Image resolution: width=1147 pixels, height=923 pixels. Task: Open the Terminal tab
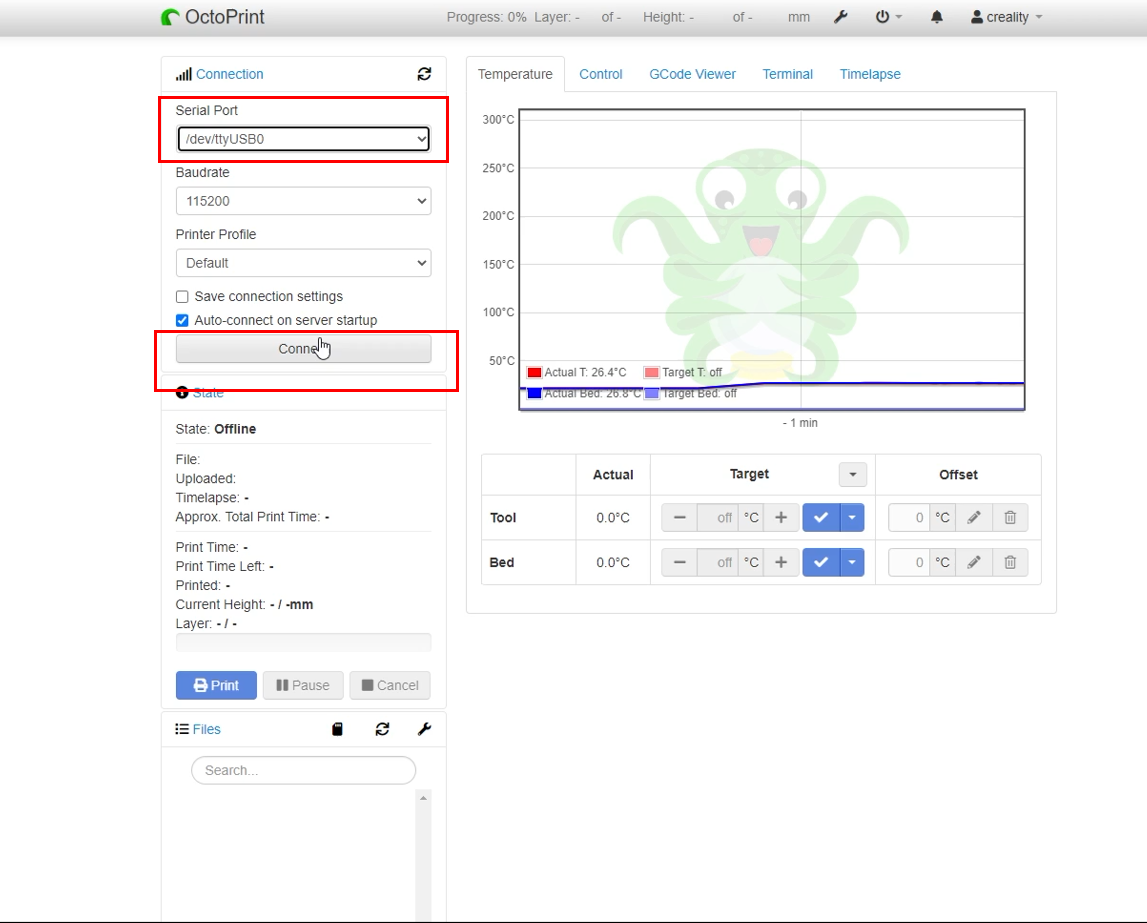(788, 74)
